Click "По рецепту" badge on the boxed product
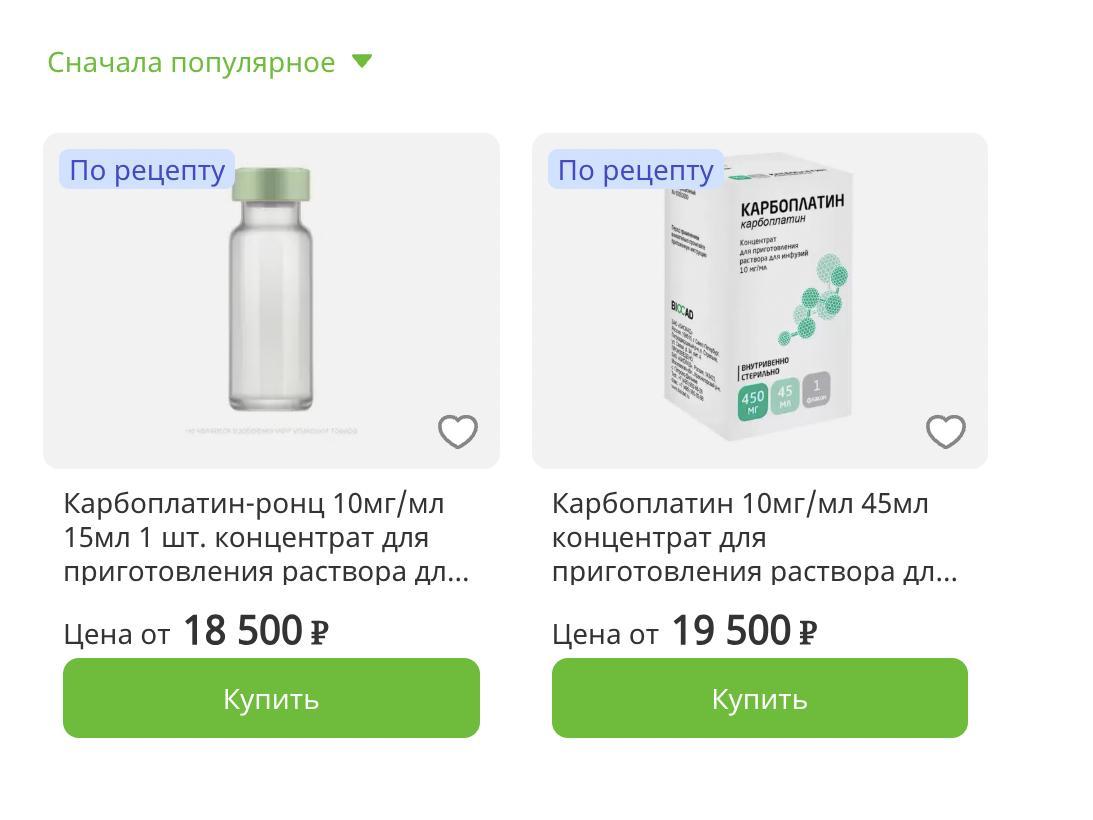1093x820 pixels. point(635,170)
